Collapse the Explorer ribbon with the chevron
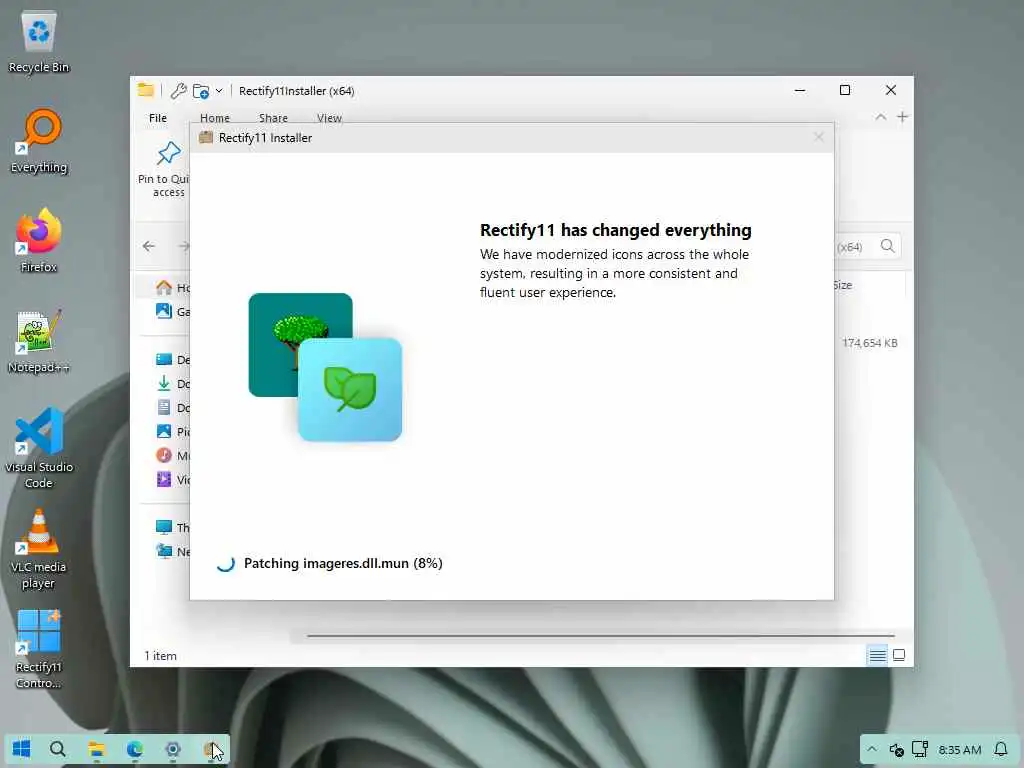This screenshot has width=1024, height=768. click(x=880, y=117)
